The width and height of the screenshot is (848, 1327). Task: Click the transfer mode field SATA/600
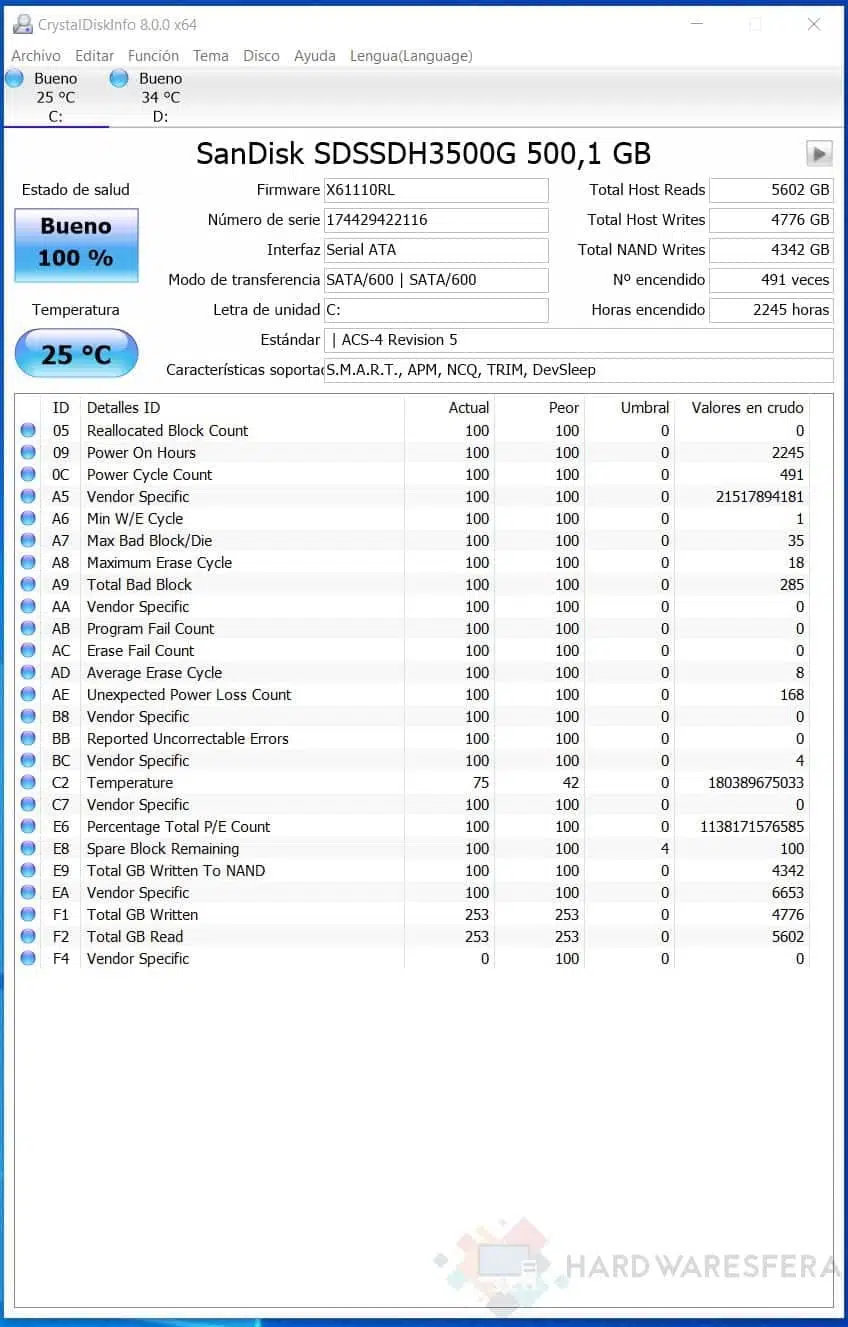pos(436,280)
